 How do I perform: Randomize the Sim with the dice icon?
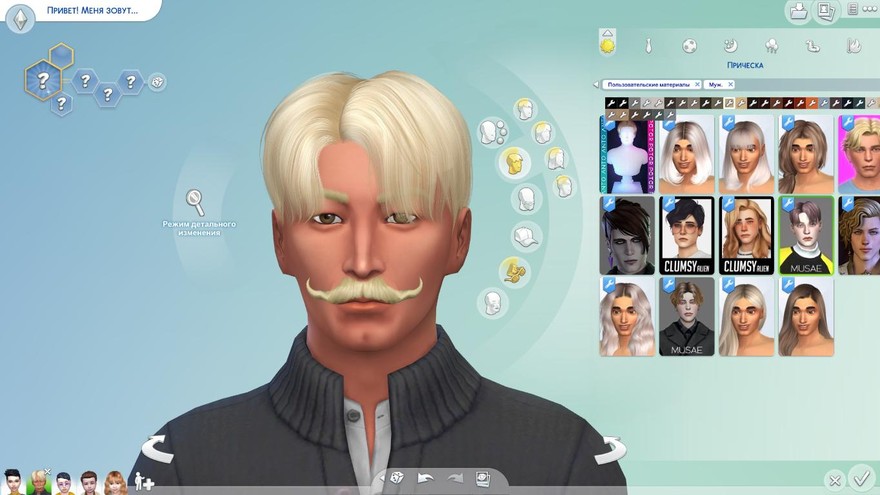(397, 479)
